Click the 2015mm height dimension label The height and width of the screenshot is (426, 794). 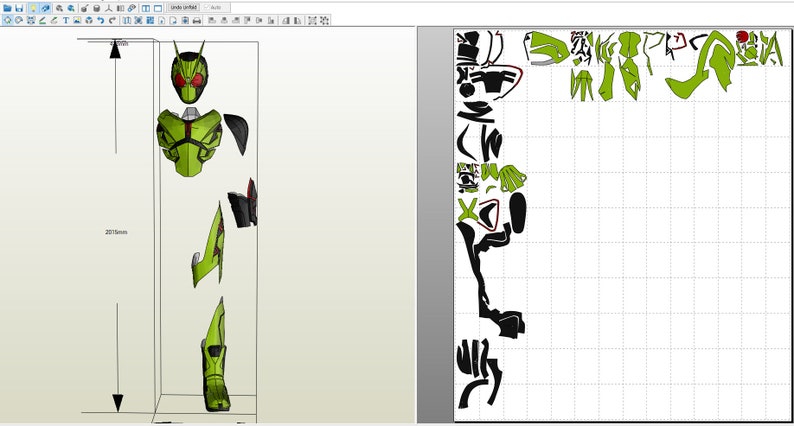pyautogui.click(x=116, y=232)
